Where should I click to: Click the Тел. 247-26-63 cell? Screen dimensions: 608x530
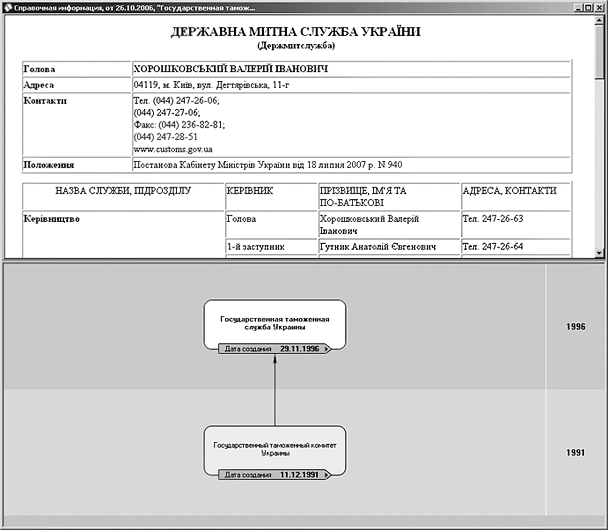tap(516, 224)
